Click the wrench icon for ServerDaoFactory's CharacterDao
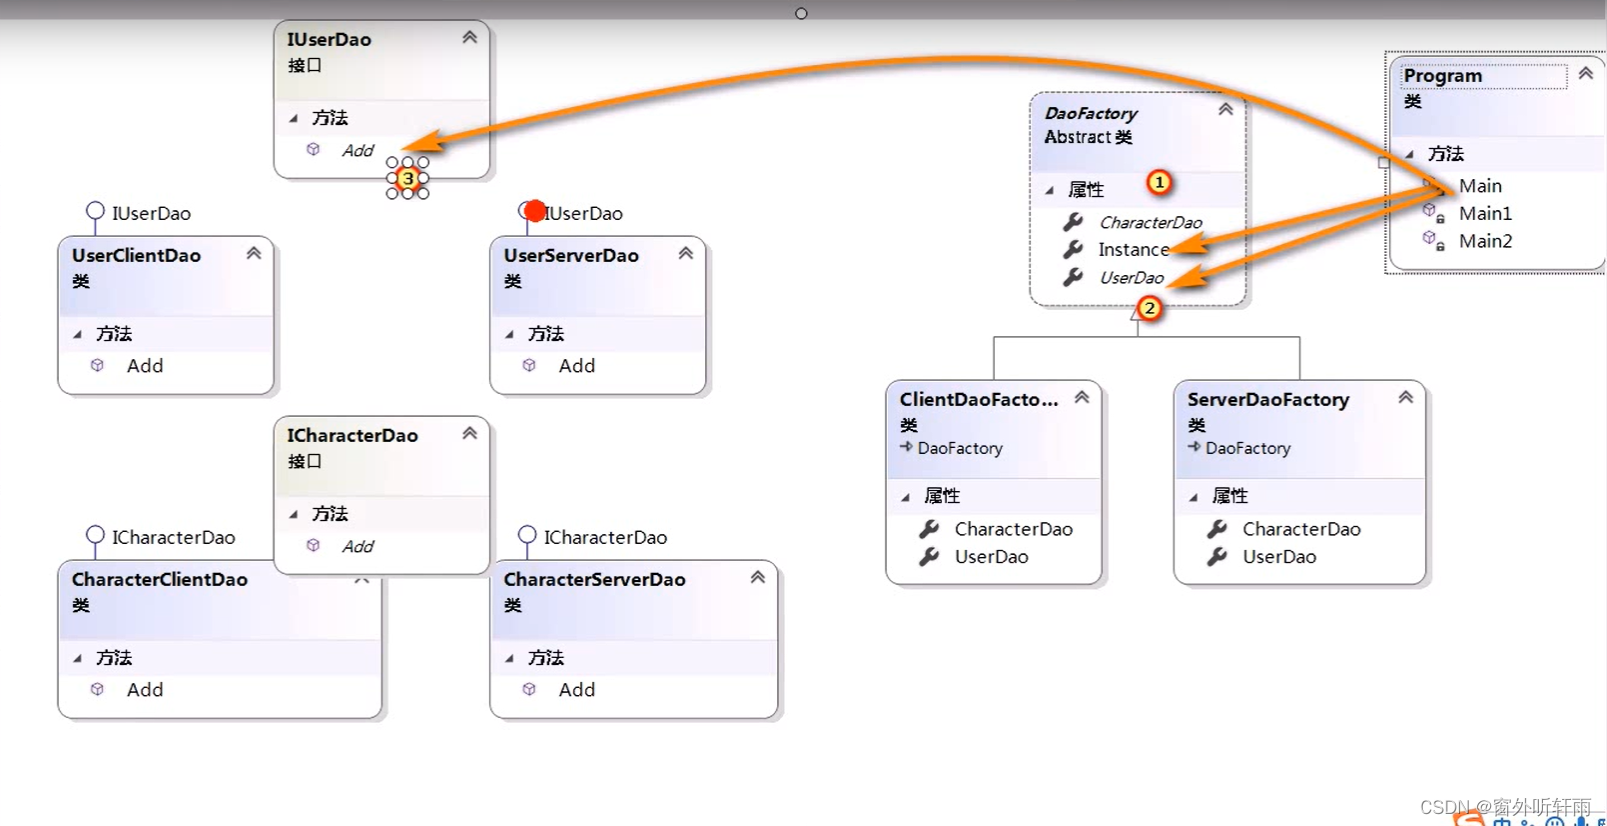The height and width of the screenshot is (826, 1607). coord(1217,528)
